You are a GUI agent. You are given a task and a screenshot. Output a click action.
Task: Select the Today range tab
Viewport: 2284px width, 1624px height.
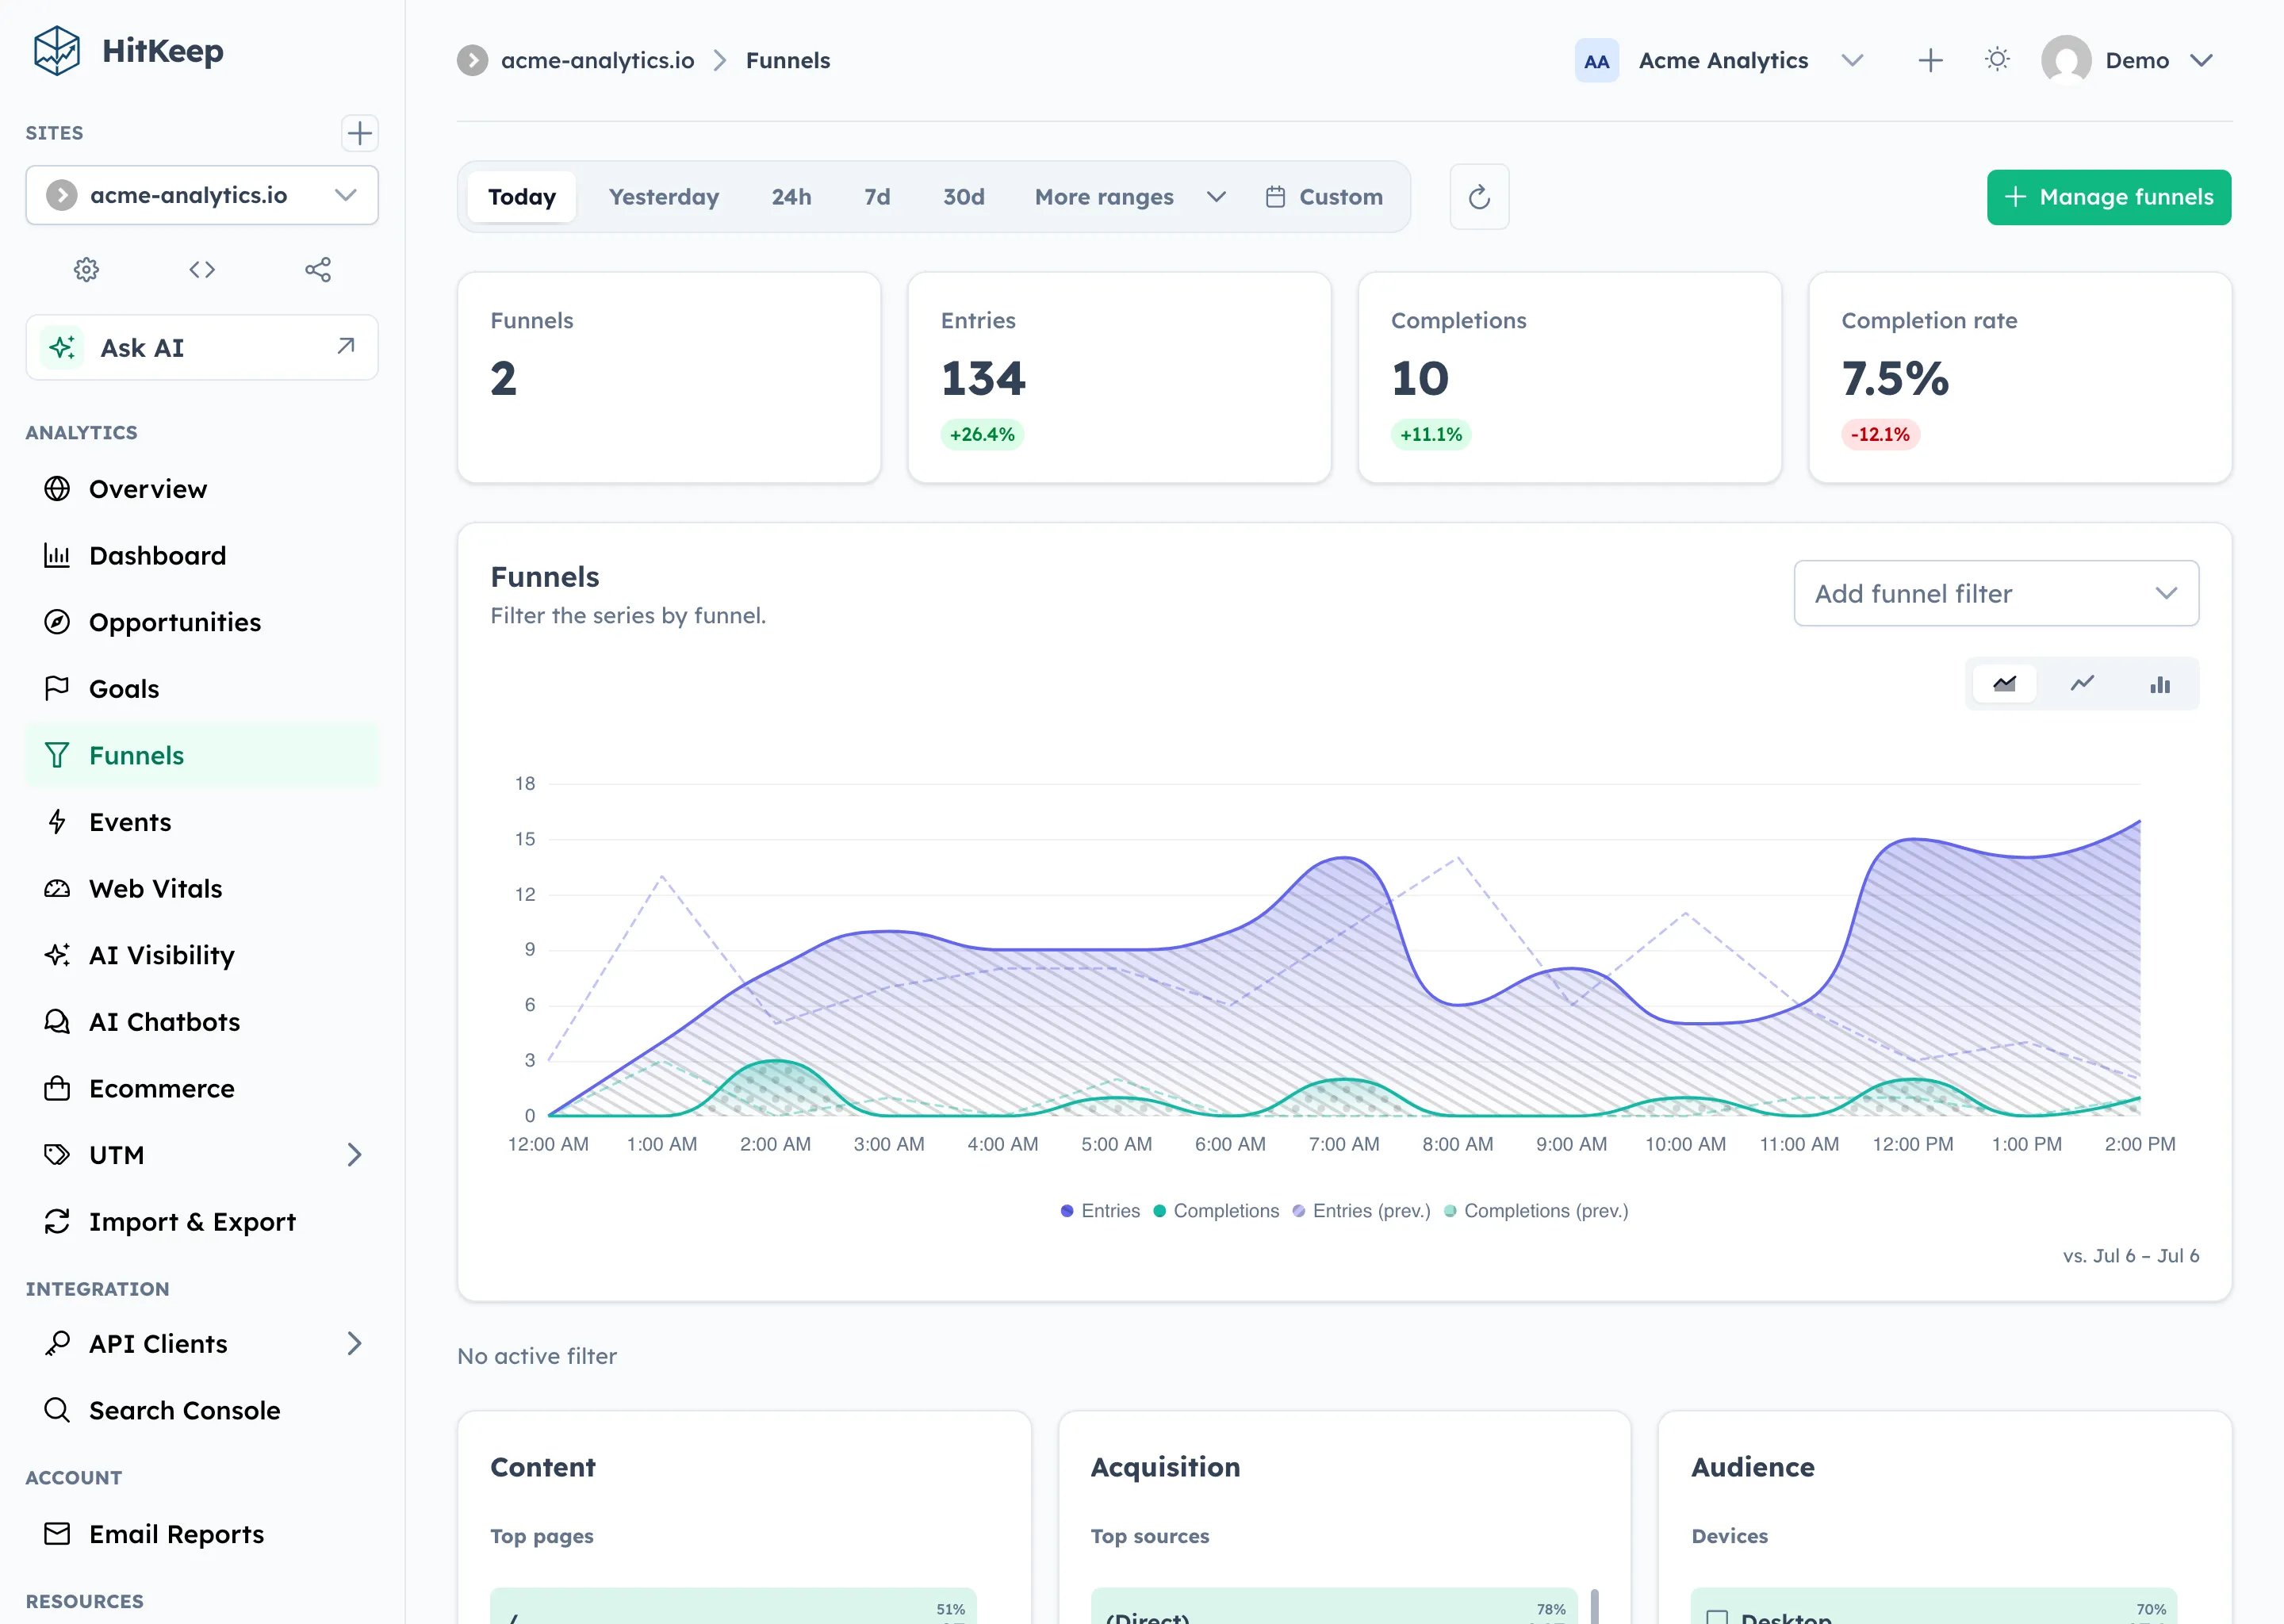(522, 197)
